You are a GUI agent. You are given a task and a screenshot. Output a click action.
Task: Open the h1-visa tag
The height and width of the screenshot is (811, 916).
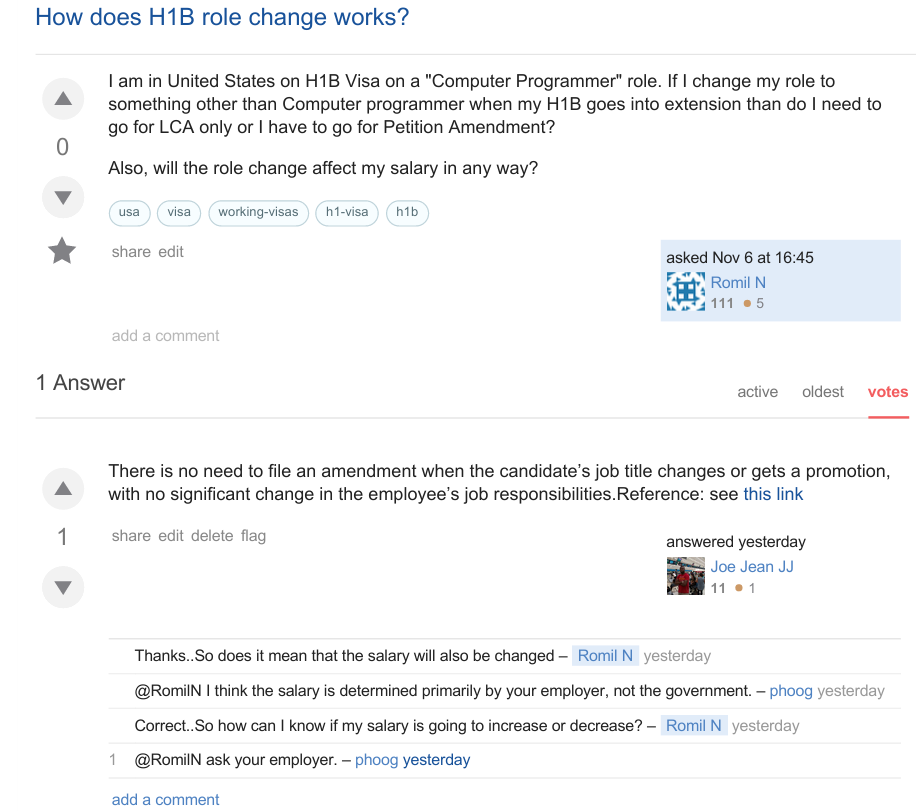(347, 212)
